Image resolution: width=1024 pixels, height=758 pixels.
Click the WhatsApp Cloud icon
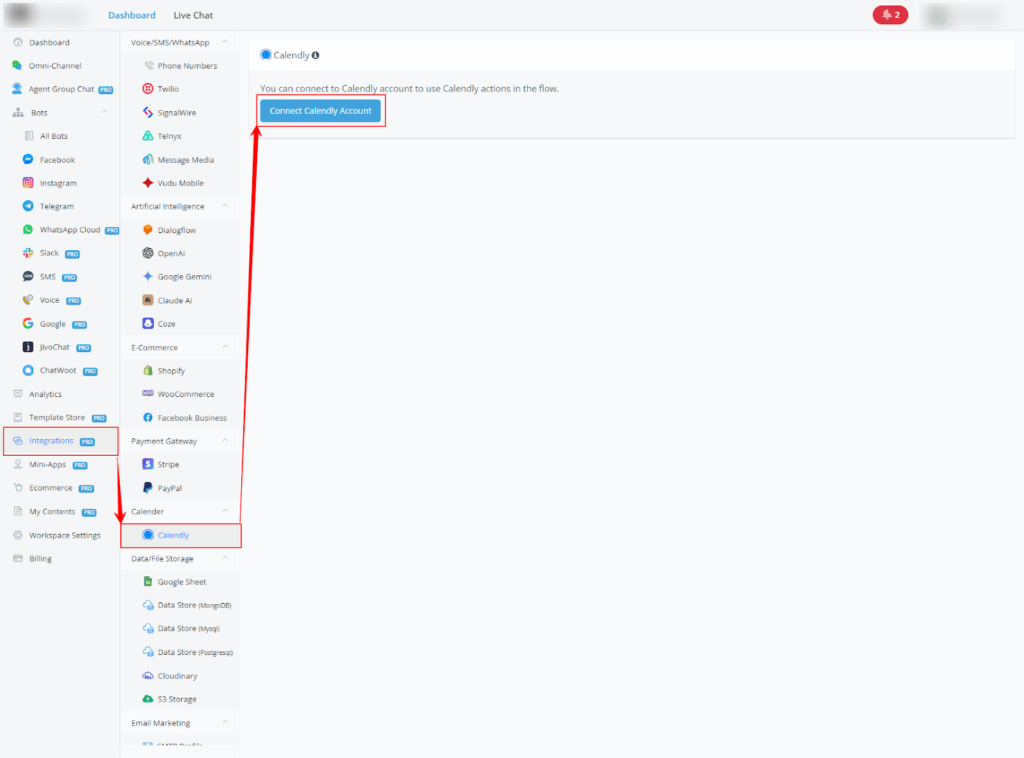(29, 230)
